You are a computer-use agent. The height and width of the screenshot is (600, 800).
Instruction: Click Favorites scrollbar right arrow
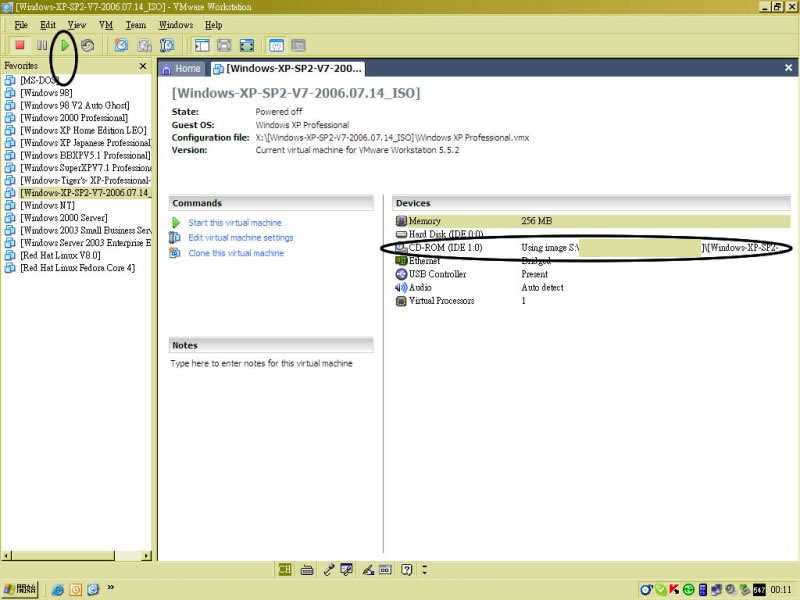click(x=147, y=556)
